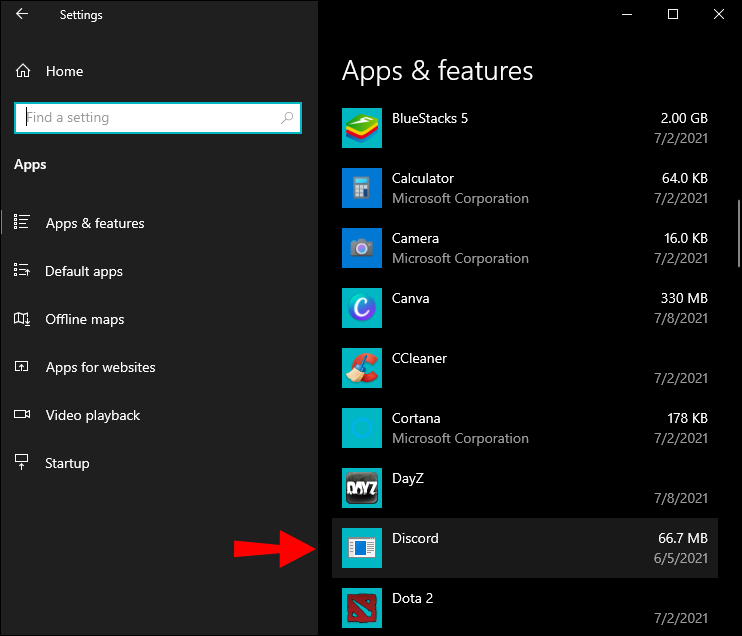Click the Offline maps icon

pos(22,318)
